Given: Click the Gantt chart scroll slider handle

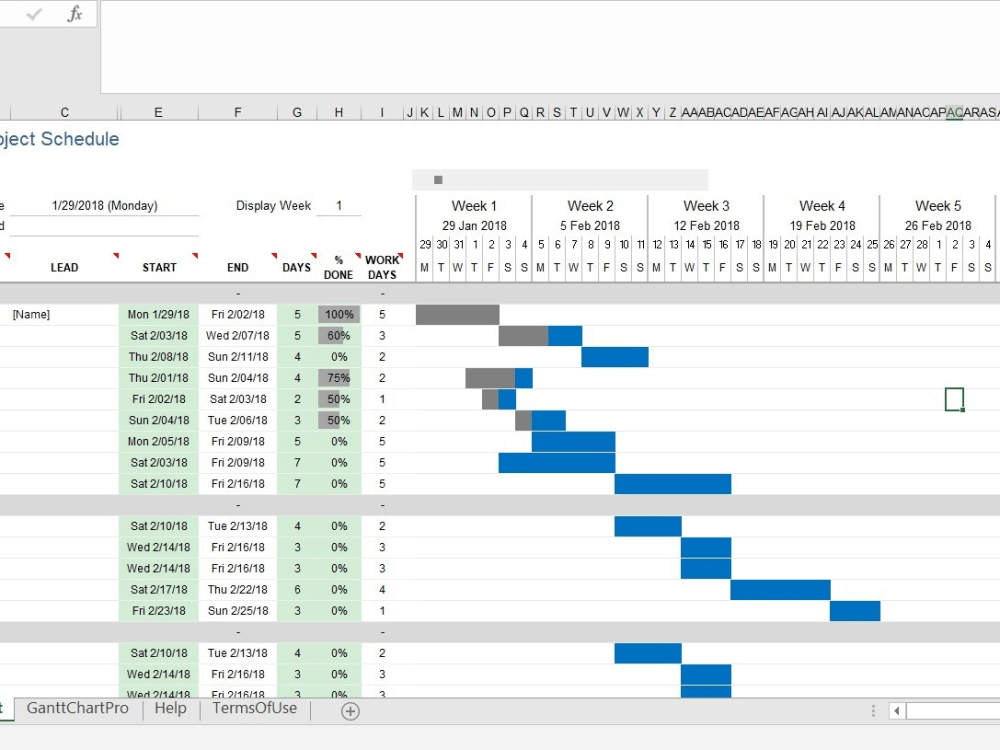Looking at the screenshot, I should tap(437, 179).
